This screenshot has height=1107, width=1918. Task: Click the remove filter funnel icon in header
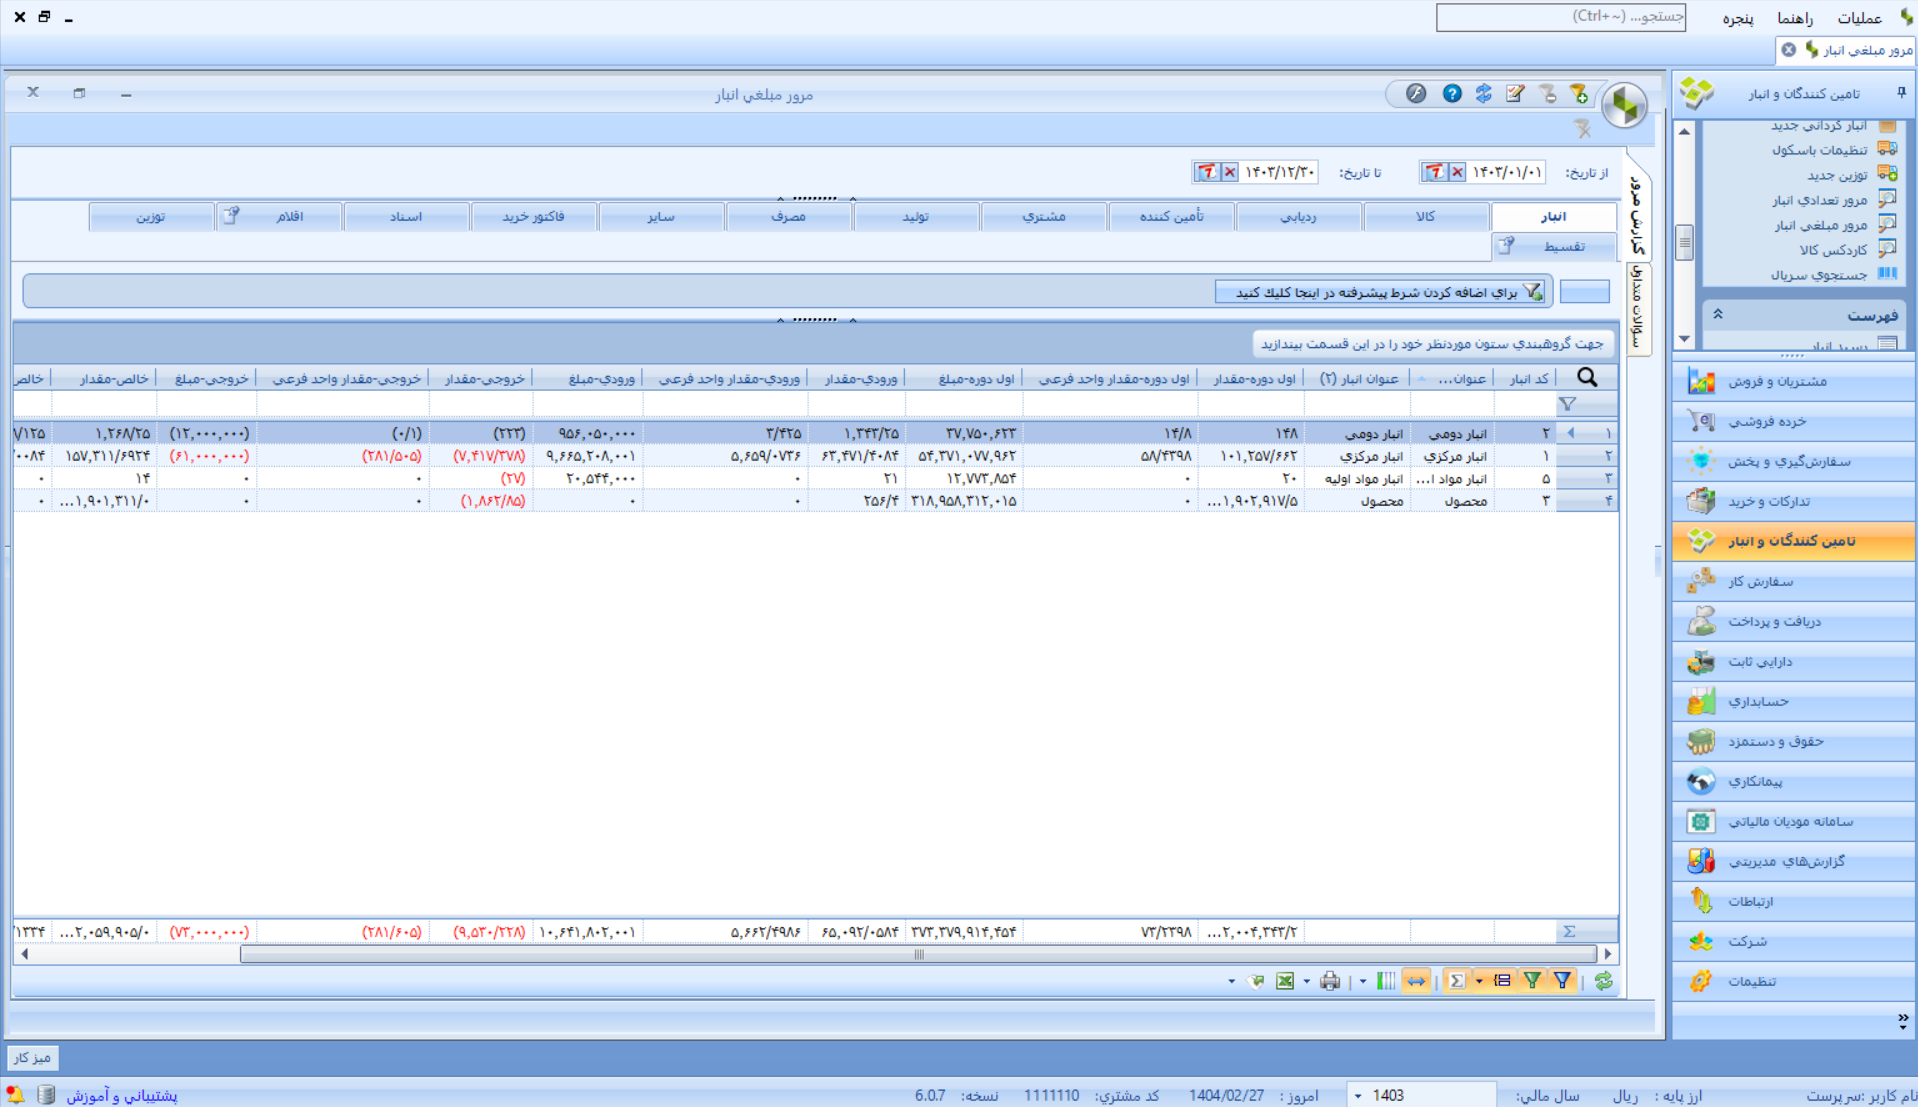(x=1548, y=94)
